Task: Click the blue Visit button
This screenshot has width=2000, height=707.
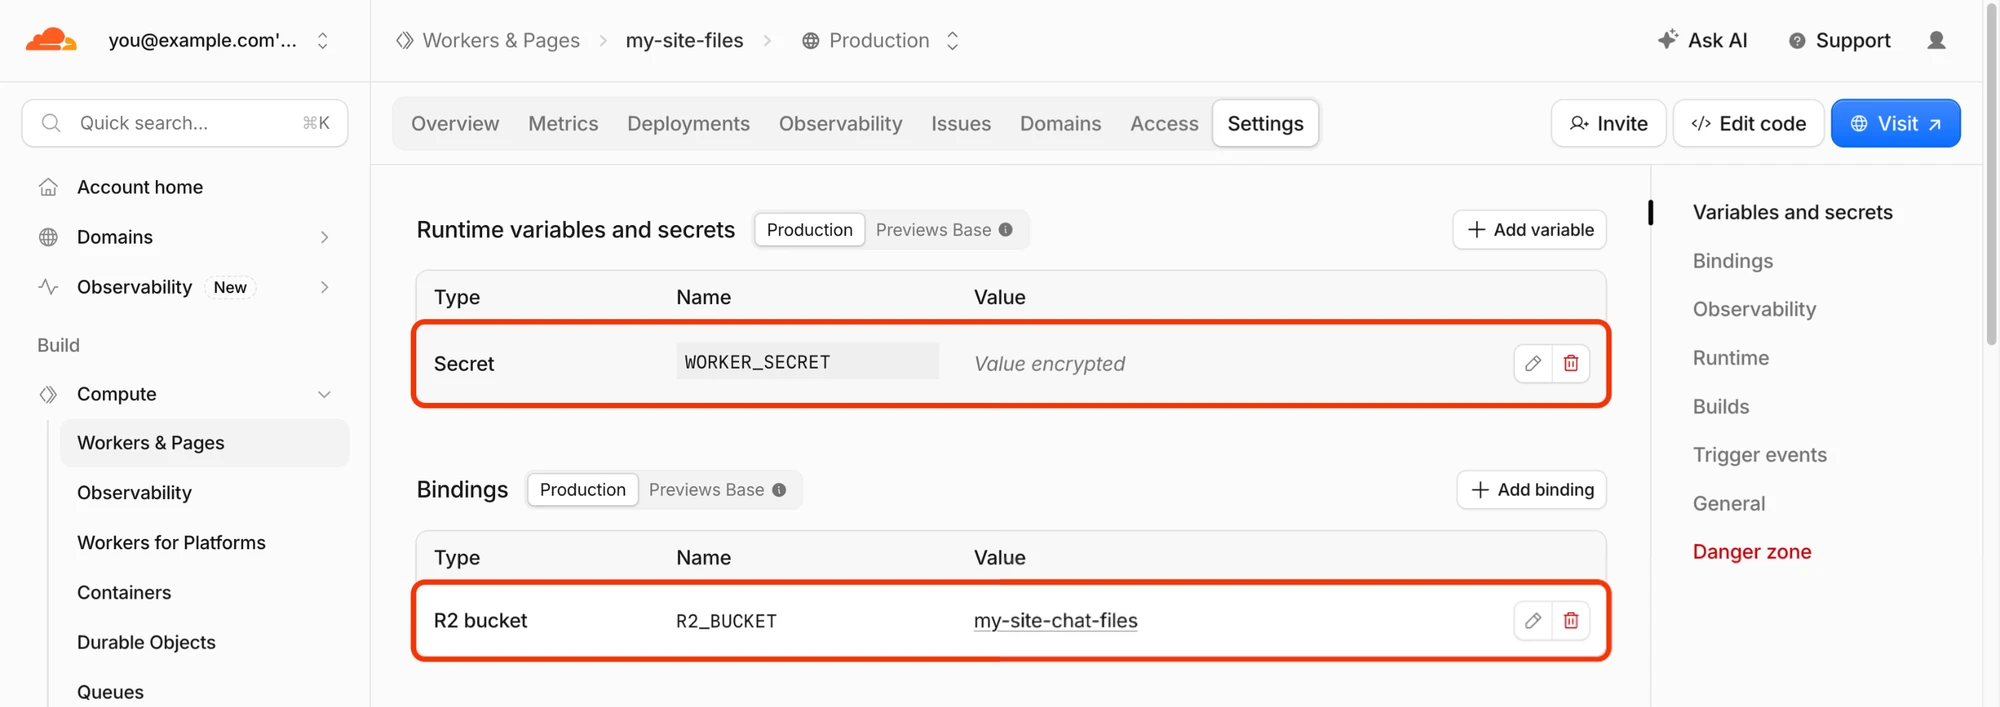Action: coord(1895,123)
